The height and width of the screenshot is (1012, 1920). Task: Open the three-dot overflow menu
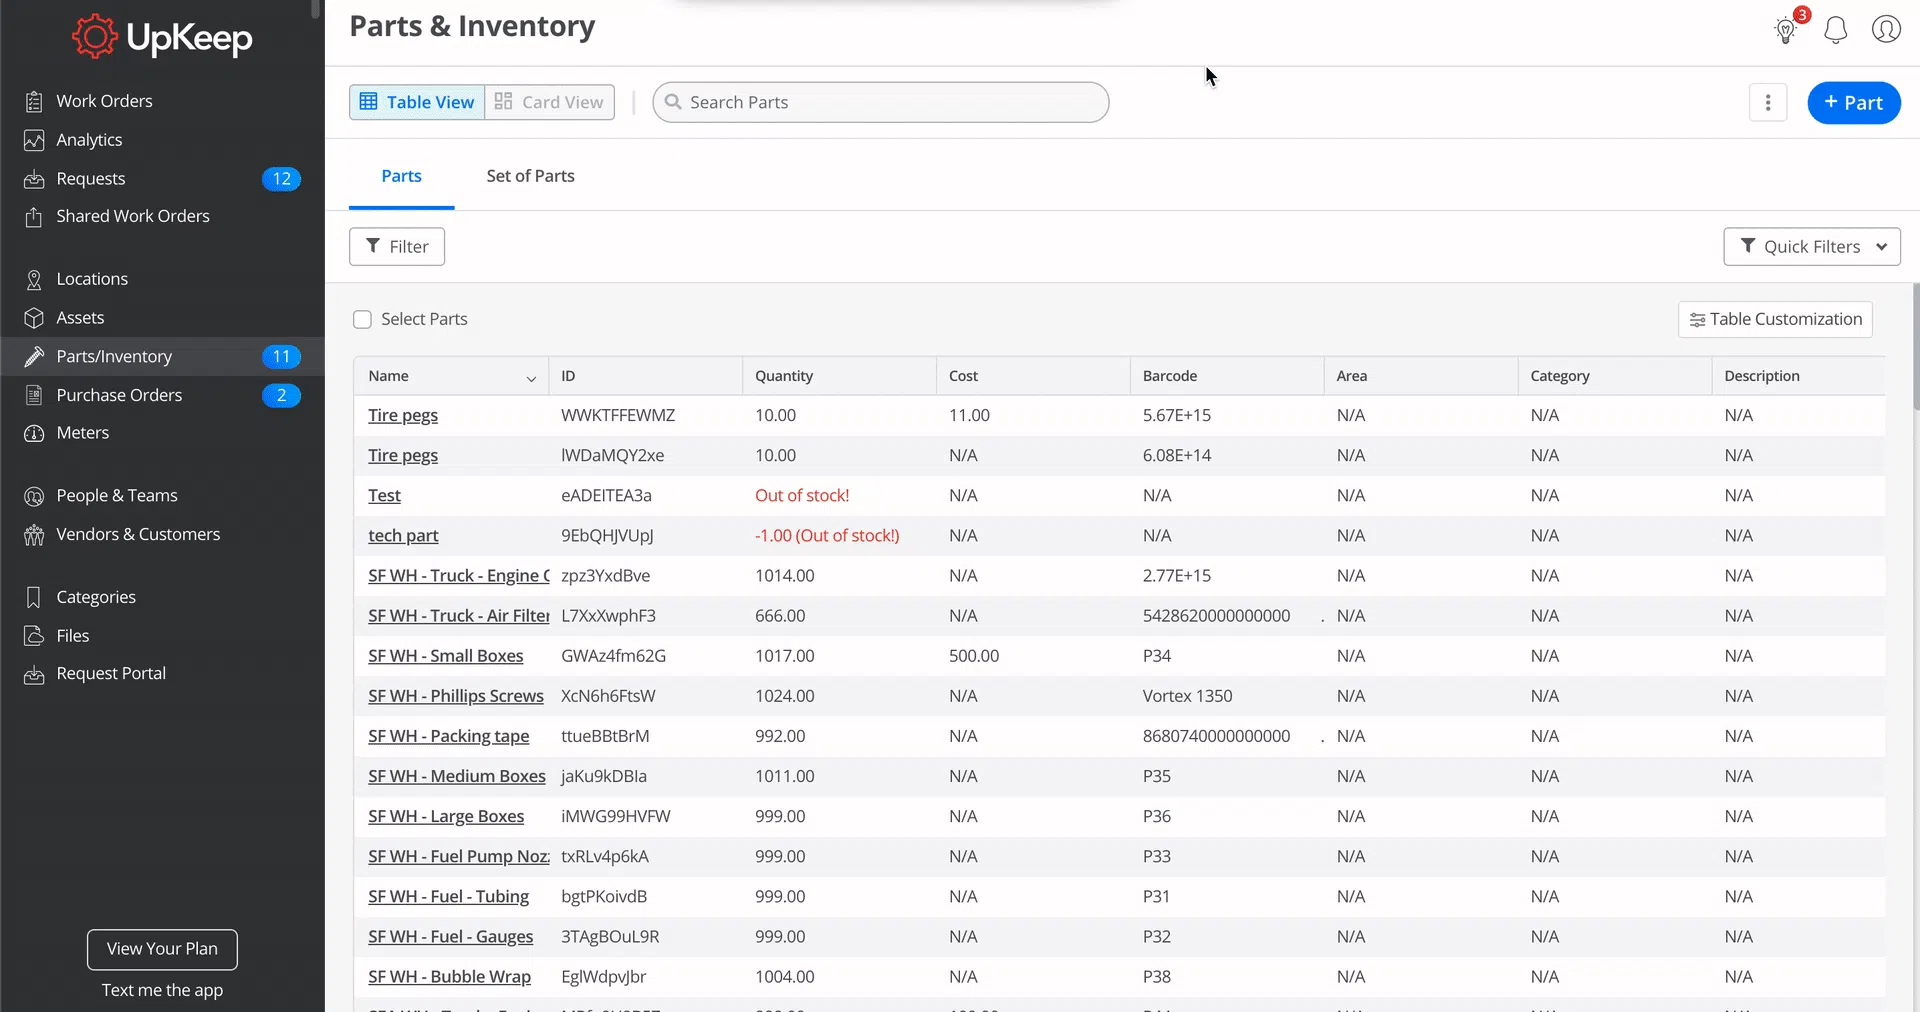[x=1768, y=102]
